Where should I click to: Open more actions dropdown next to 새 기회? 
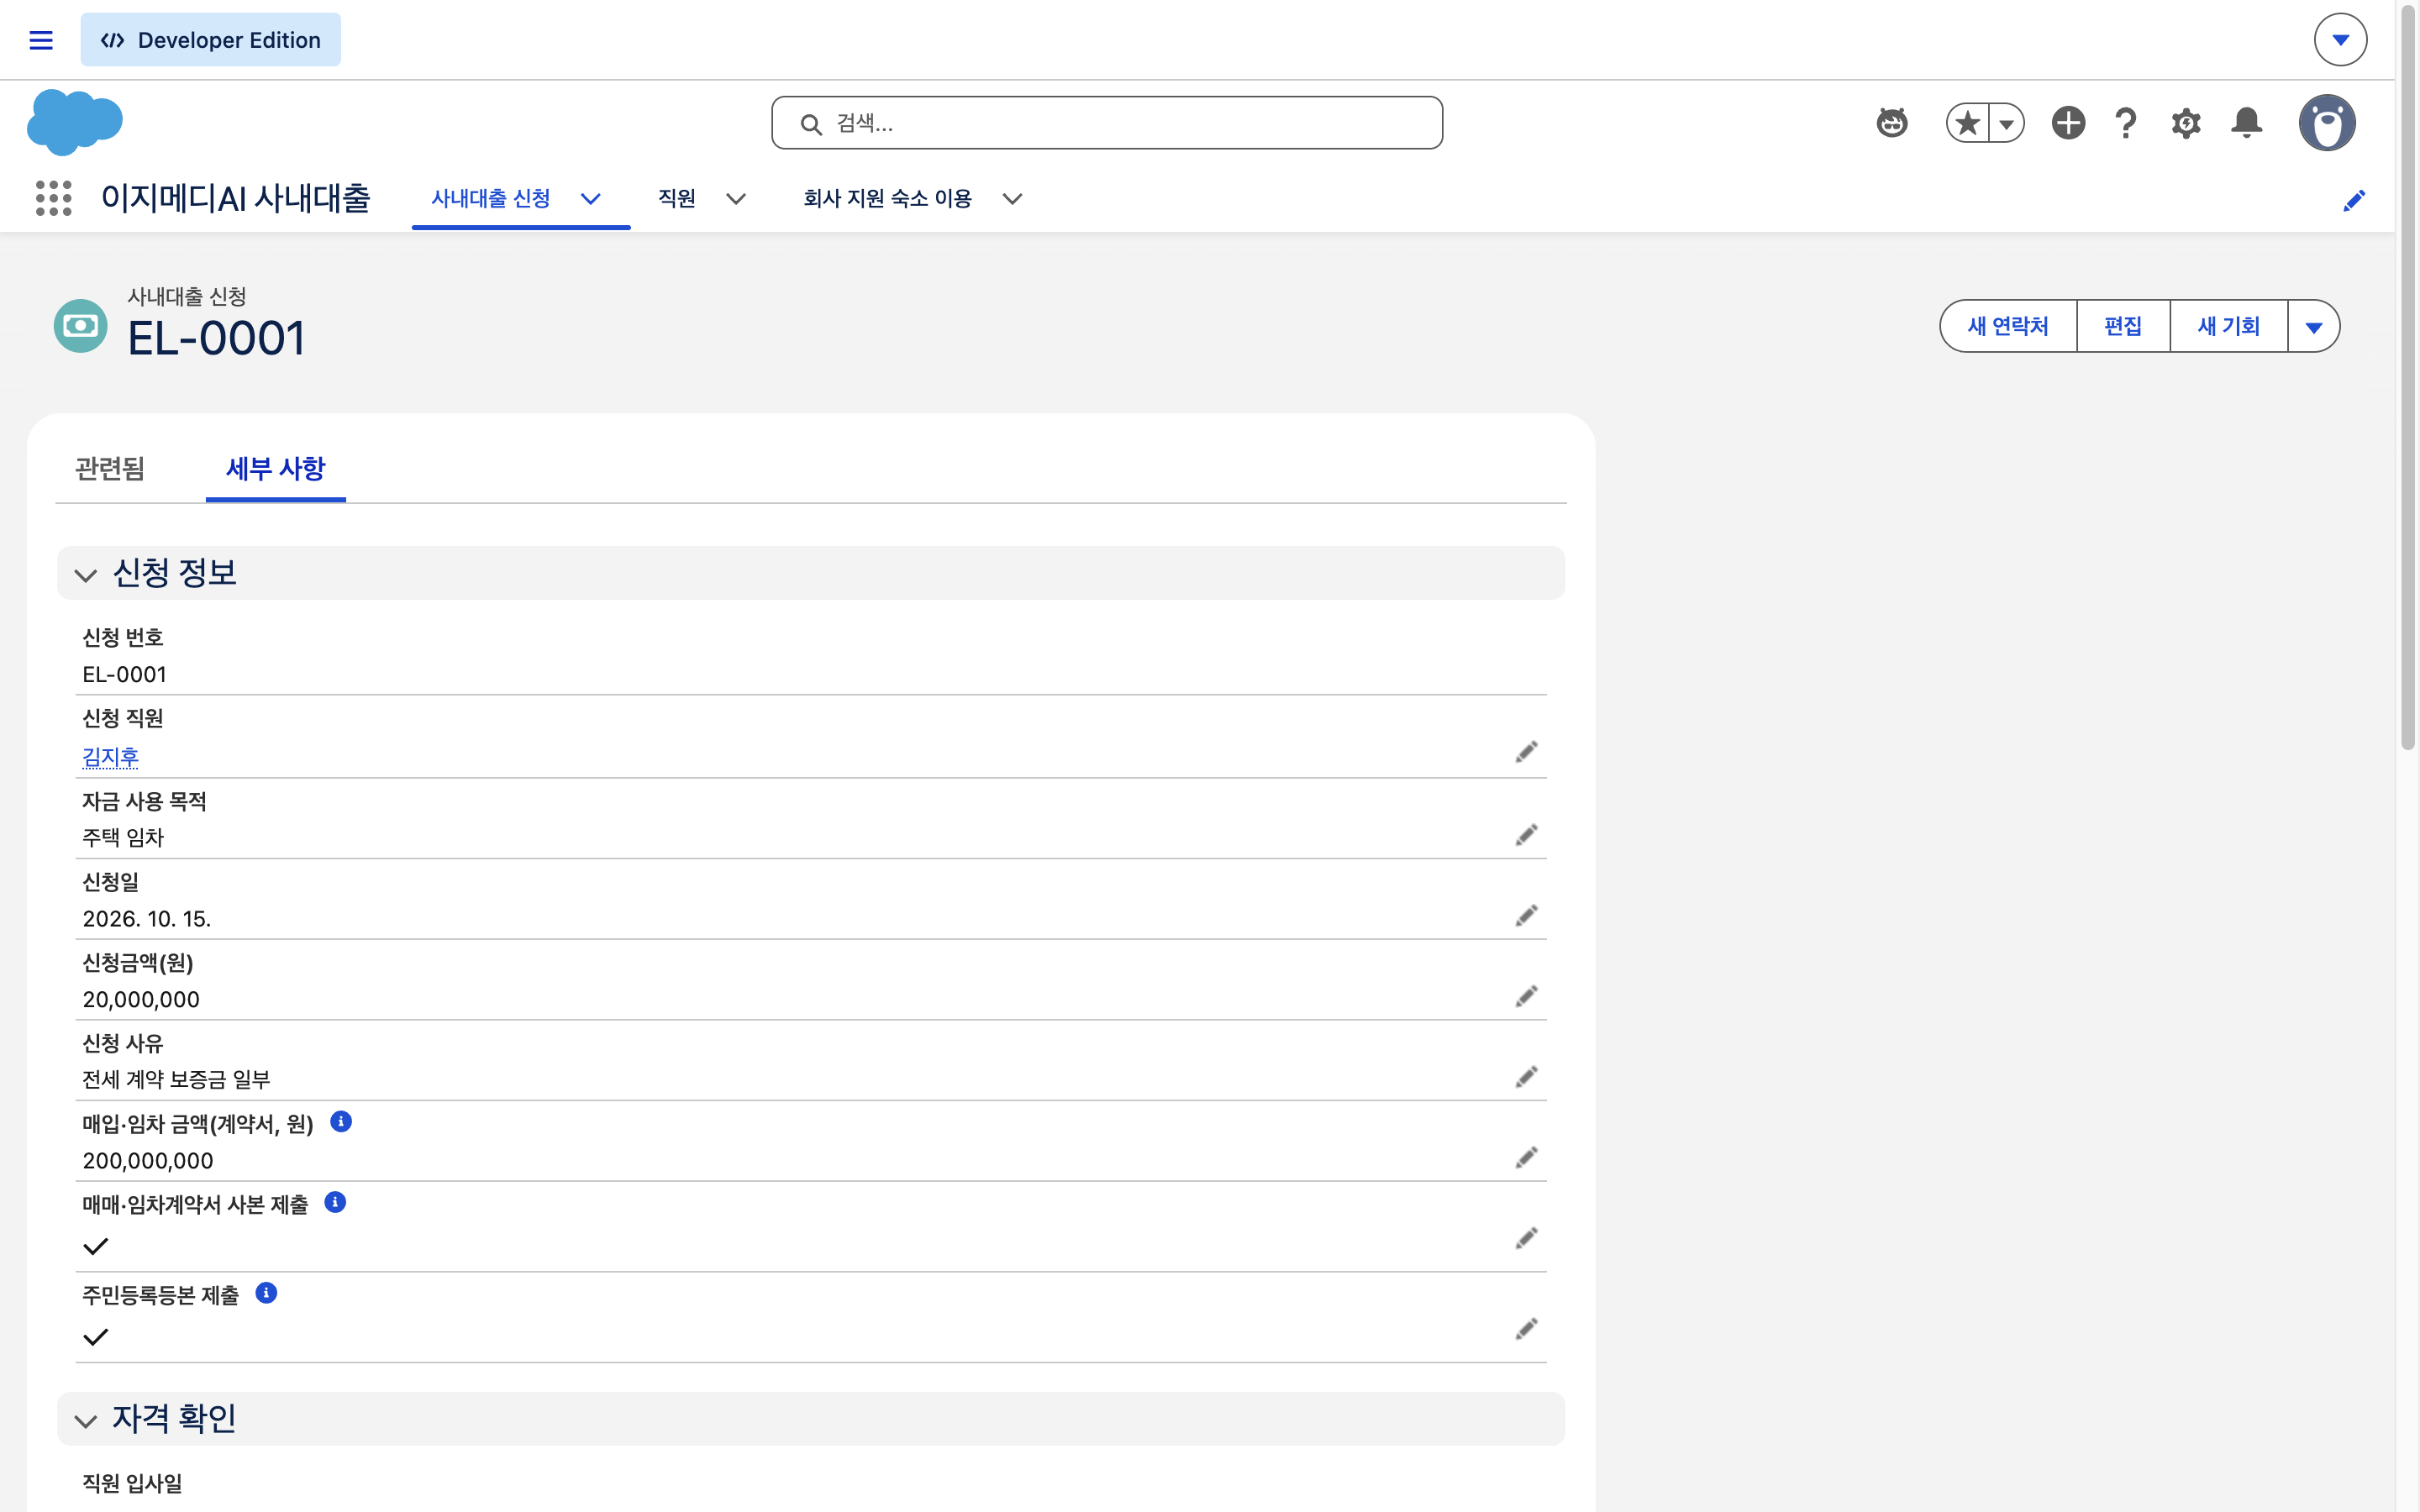click(x=2313, y=327)
